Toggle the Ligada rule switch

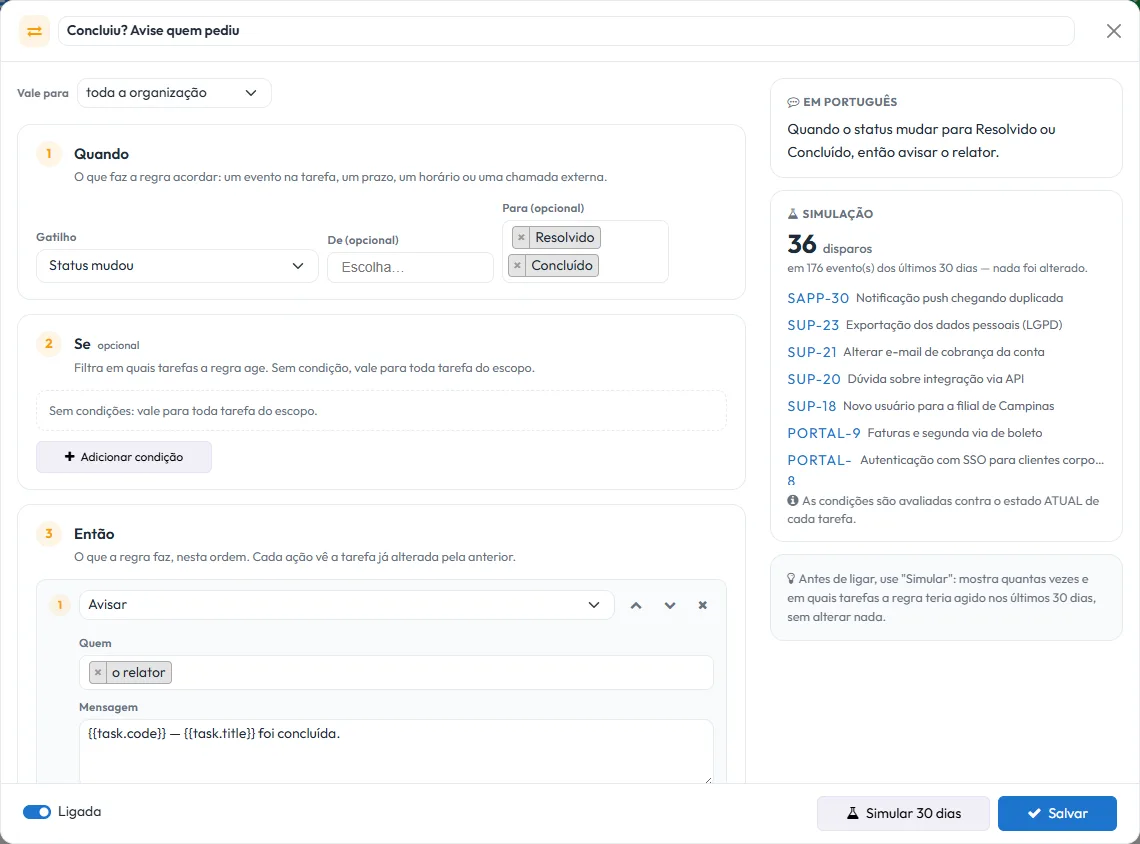coord(37,812)
